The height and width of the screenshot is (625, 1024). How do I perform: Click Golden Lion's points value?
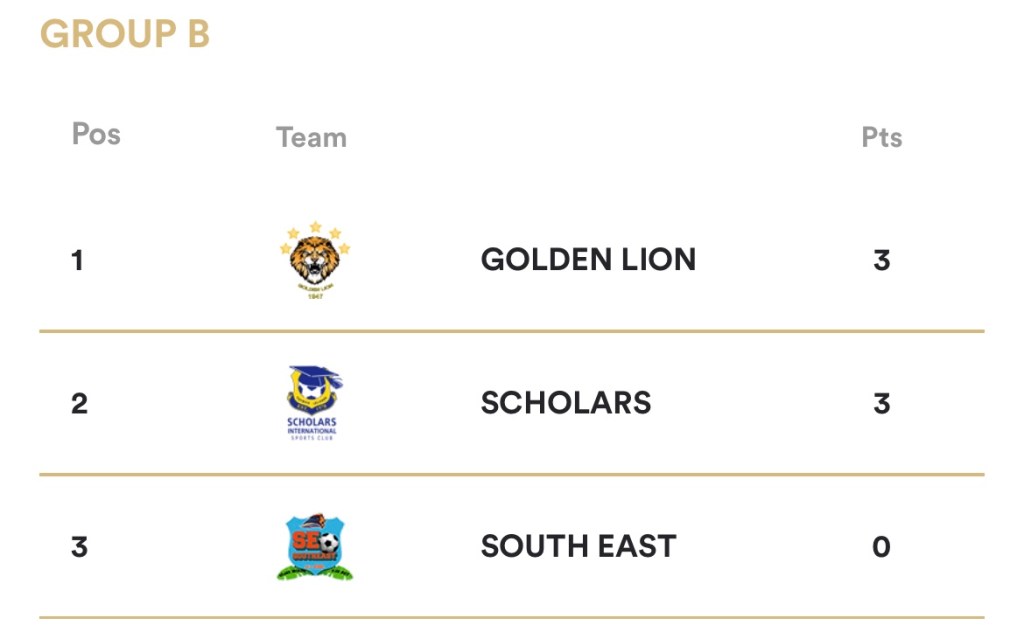pyautogui.click(x=881, y=261)
